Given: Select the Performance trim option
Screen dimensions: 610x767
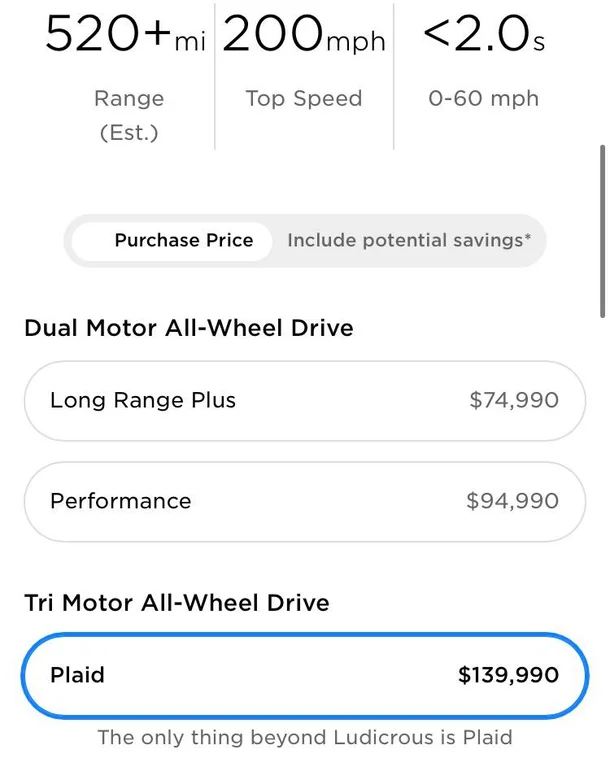Looking at the screenshot, I should coord(304,501).
